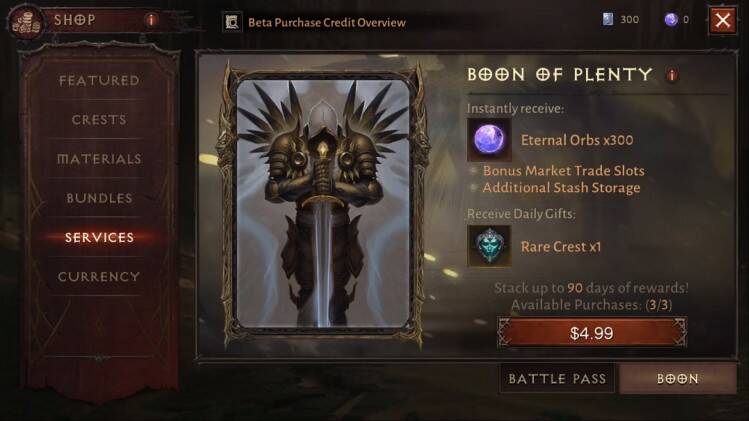Buy Boon of Plenty for $4.99
Viewport: 749px width, 421px height.
click(592, 333)
